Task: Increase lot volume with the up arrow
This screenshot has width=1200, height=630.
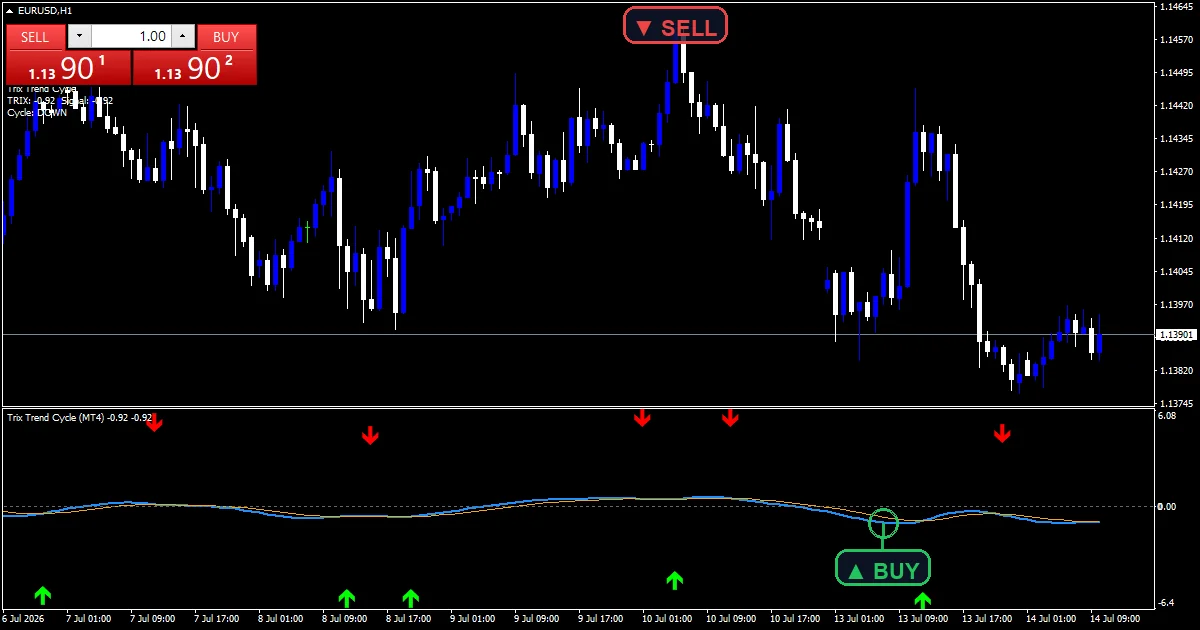Action: click(182, 37)
